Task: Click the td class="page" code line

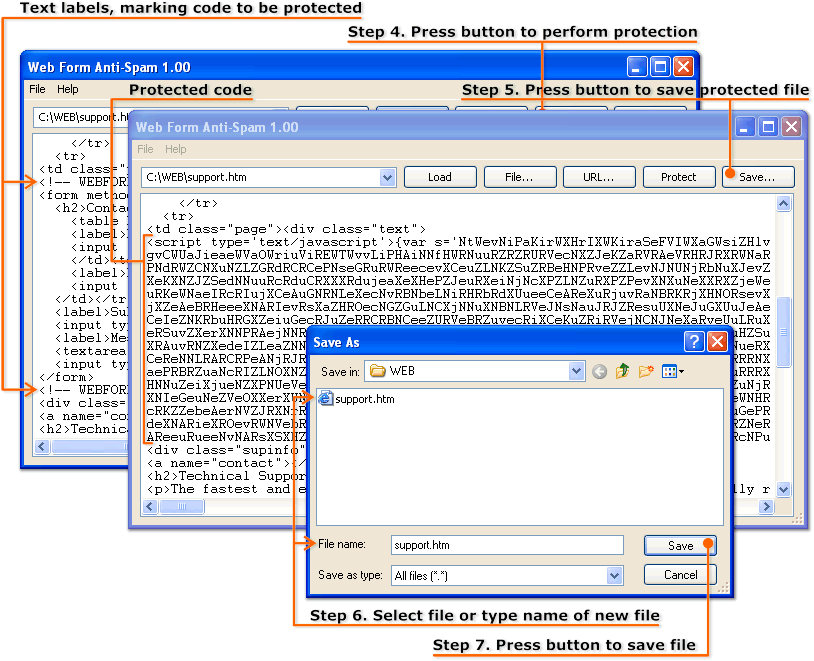Action: click(x=286, y=230)
